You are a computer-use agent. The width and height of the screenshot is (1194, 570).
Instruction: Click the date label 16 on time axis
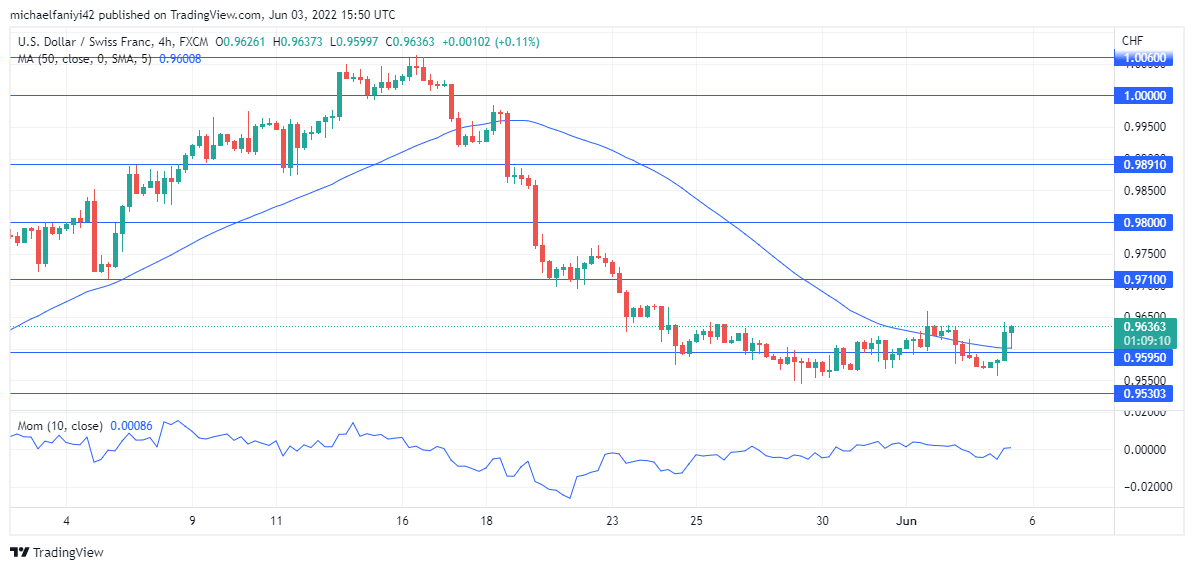[403, 521]
